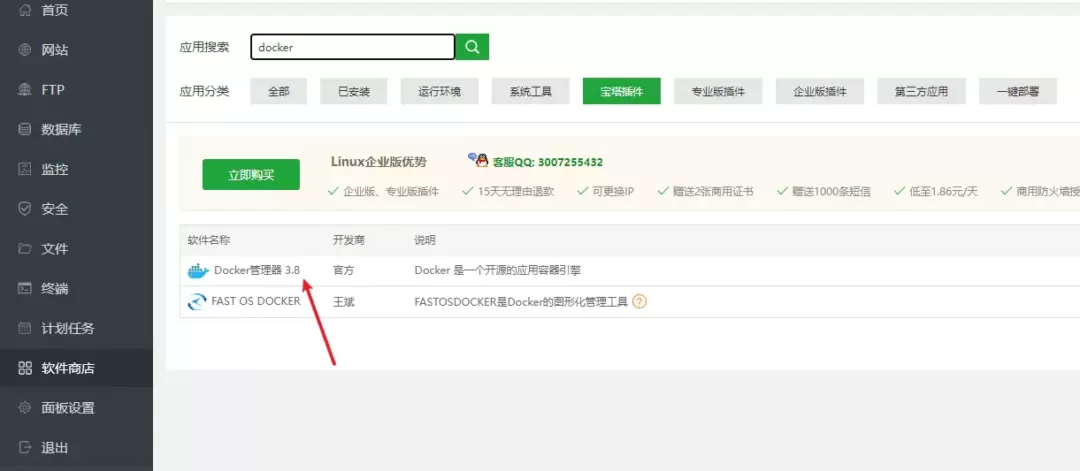Click the FAST OS DOCKER logo icon
Viewport: 1080px width, 471px height.
pos(197,302)
